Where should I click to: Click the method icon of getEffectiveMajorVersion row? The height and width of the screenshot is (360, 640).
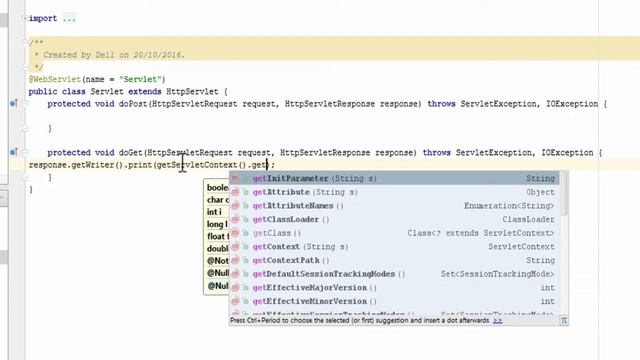click(x=235, y=287)
